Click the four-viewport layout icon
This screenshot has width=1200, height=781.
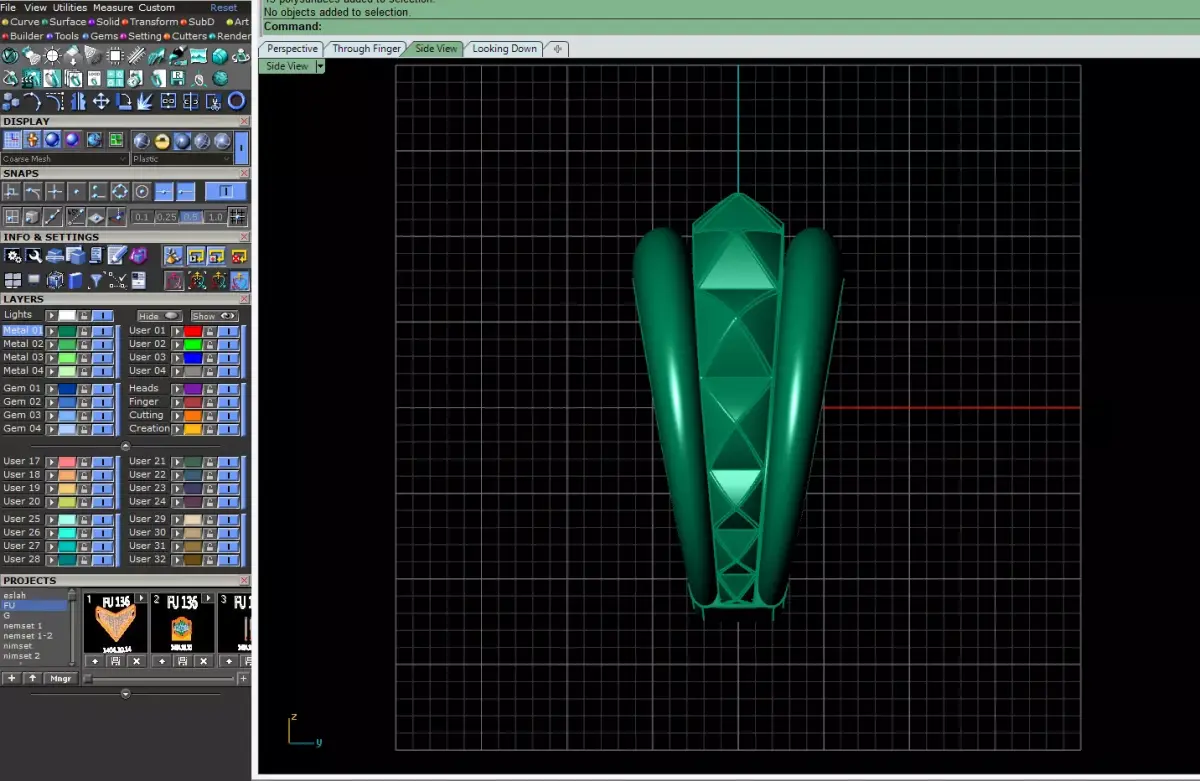[x=13, y=281]
